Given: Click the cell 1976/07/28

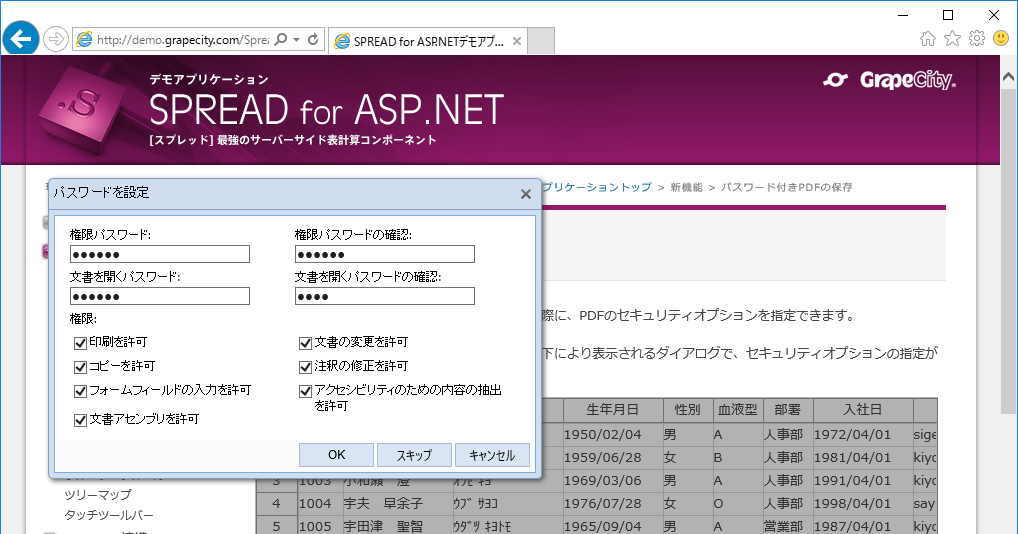Looking at the screenshot, I should [613, 504].
